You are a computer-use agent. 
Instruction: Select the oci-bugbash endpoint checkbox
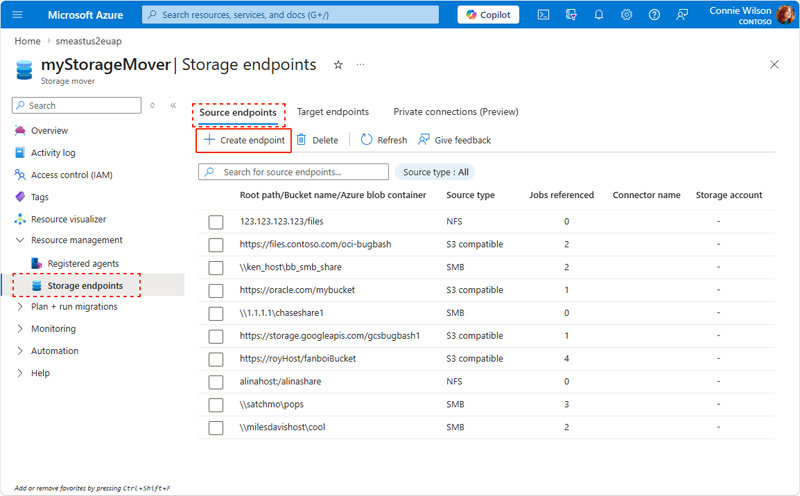(x=216, y=244)
